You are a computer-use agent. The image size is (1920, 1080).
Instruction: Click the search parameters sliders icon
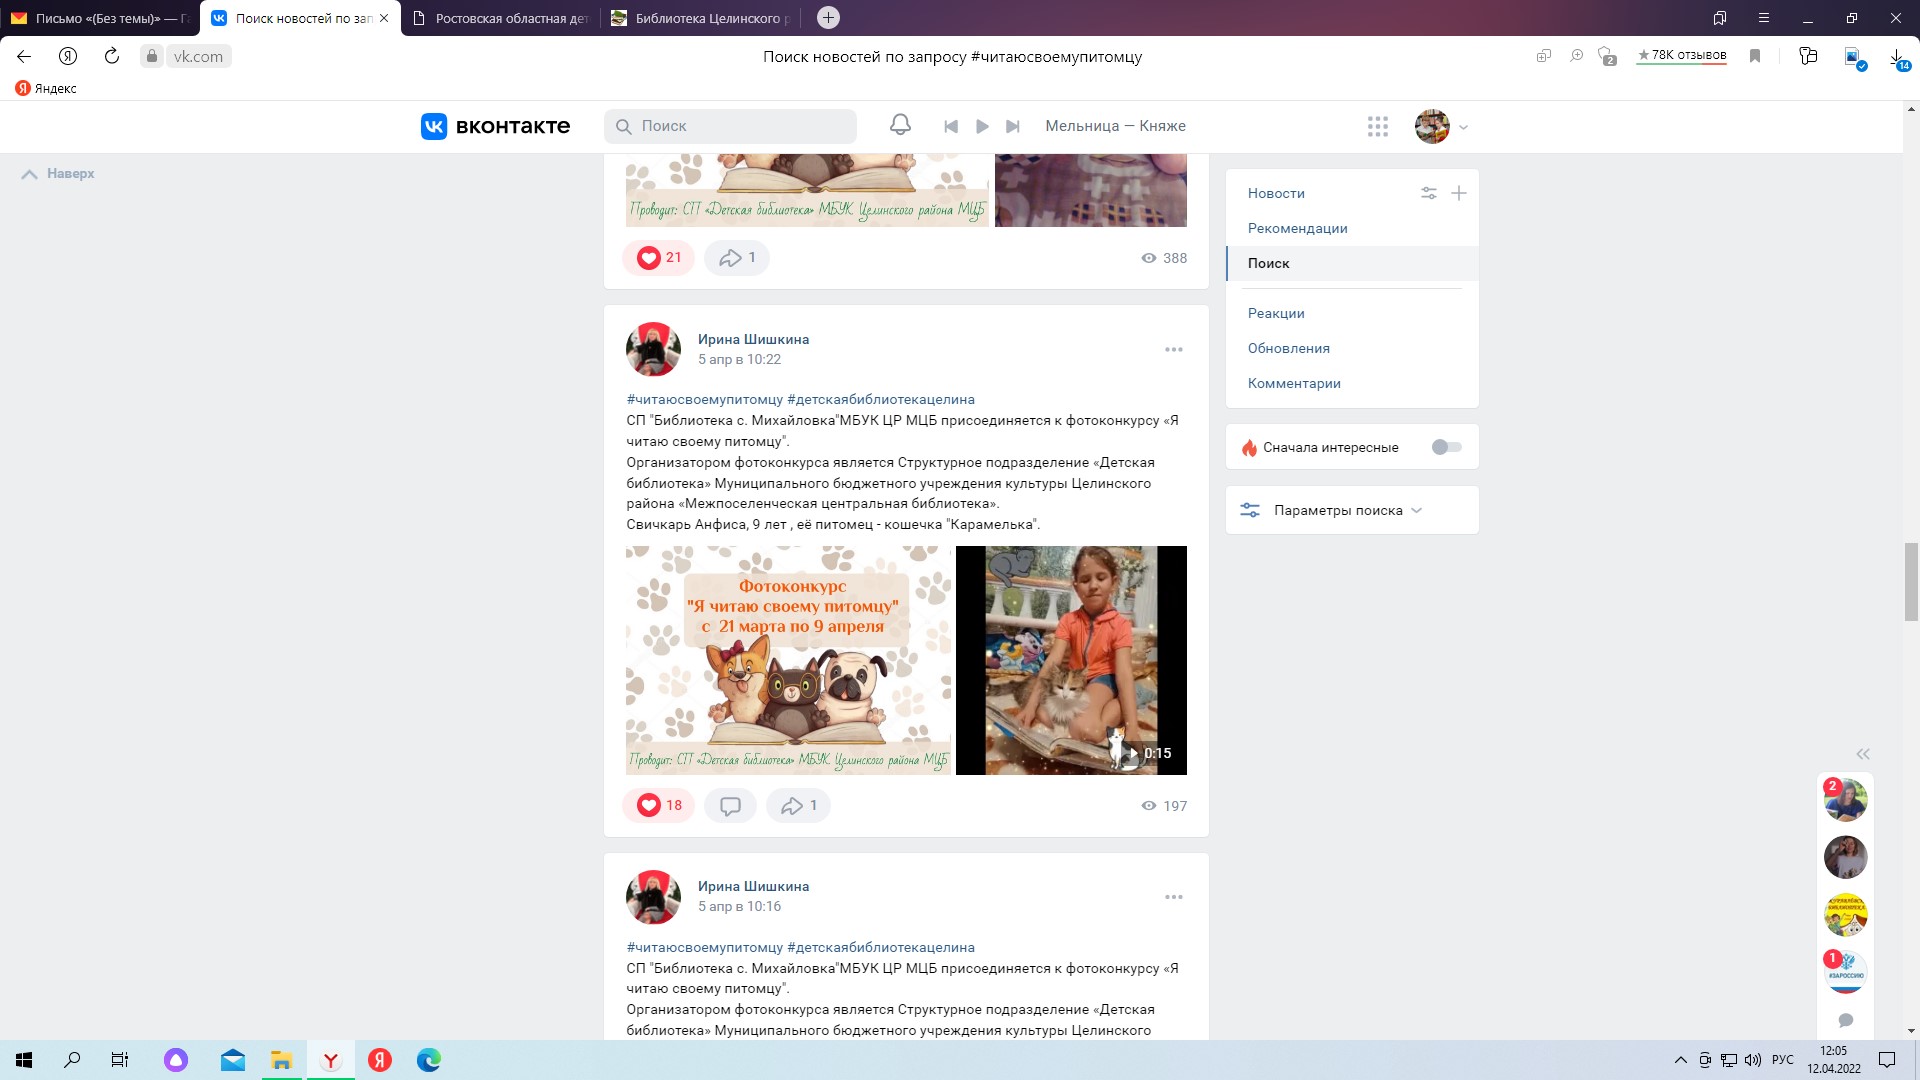coord(1250,510)
